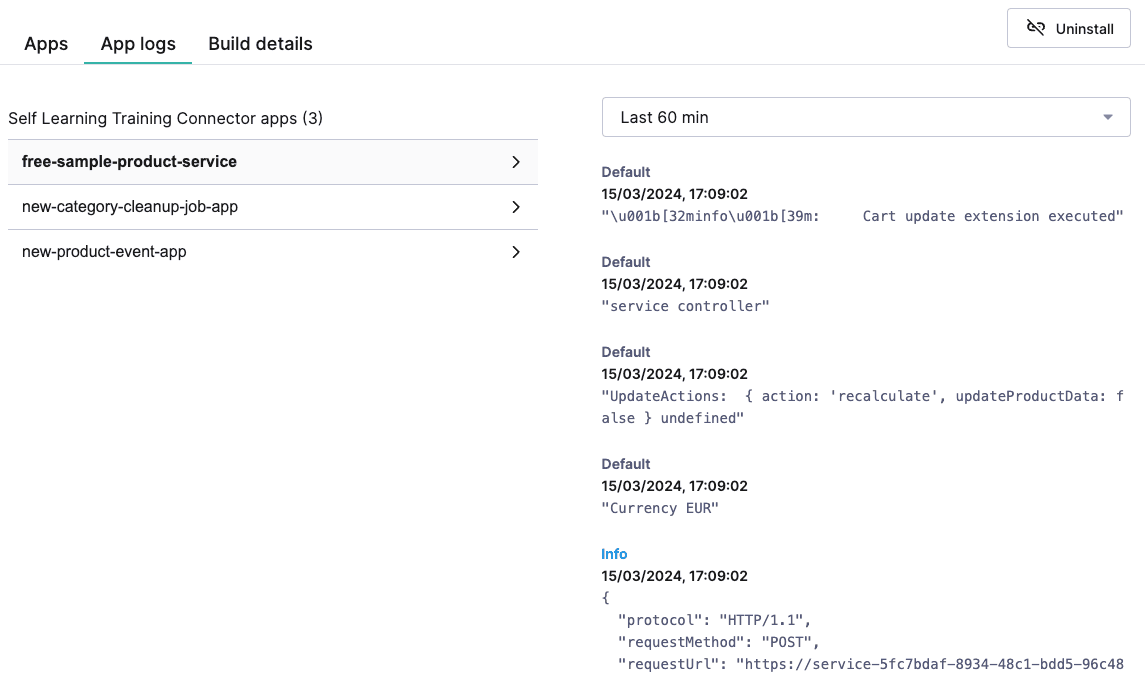Expand new-product-event-app via its chevron
This screenshot has width=1145, height=677.
tap(516, 252)
